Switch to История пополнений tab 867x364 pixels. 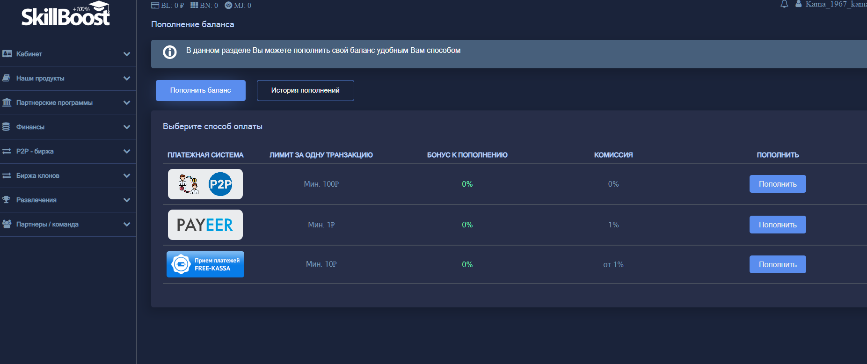pyautogui.click(x=305, y=90)
